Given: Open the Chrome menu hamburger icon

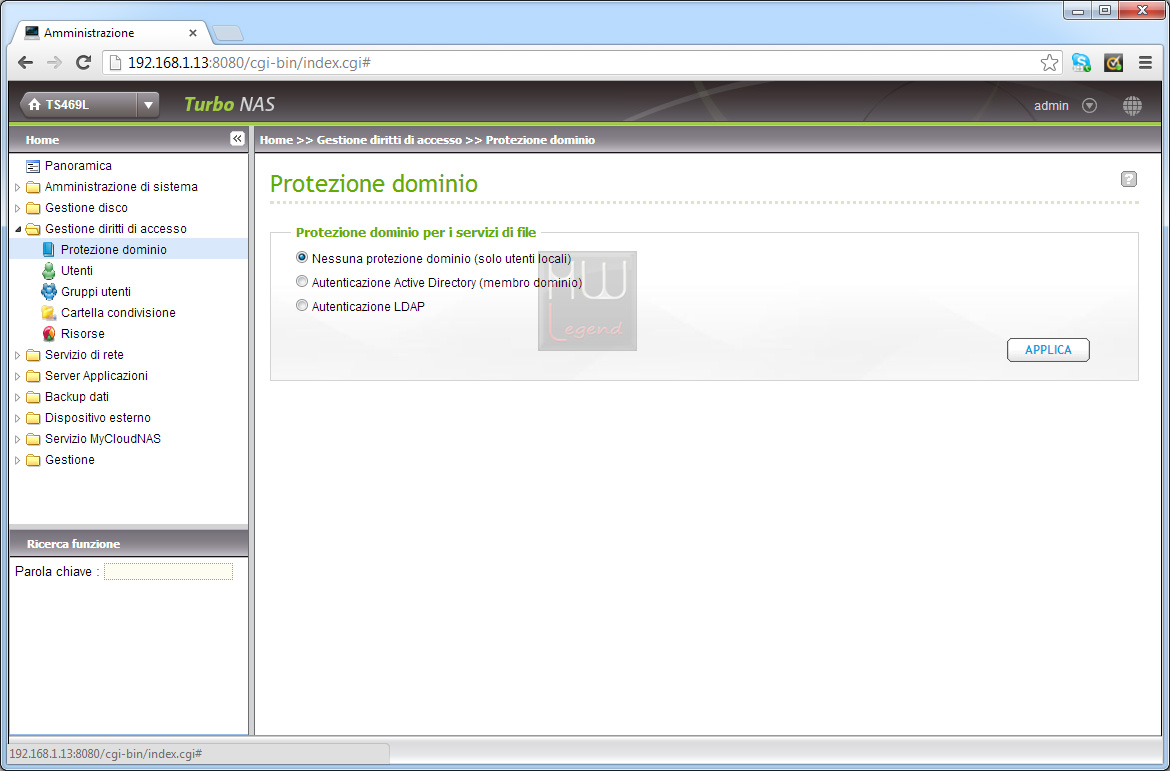Looking at the screenshot, I should click(1146, 63).
